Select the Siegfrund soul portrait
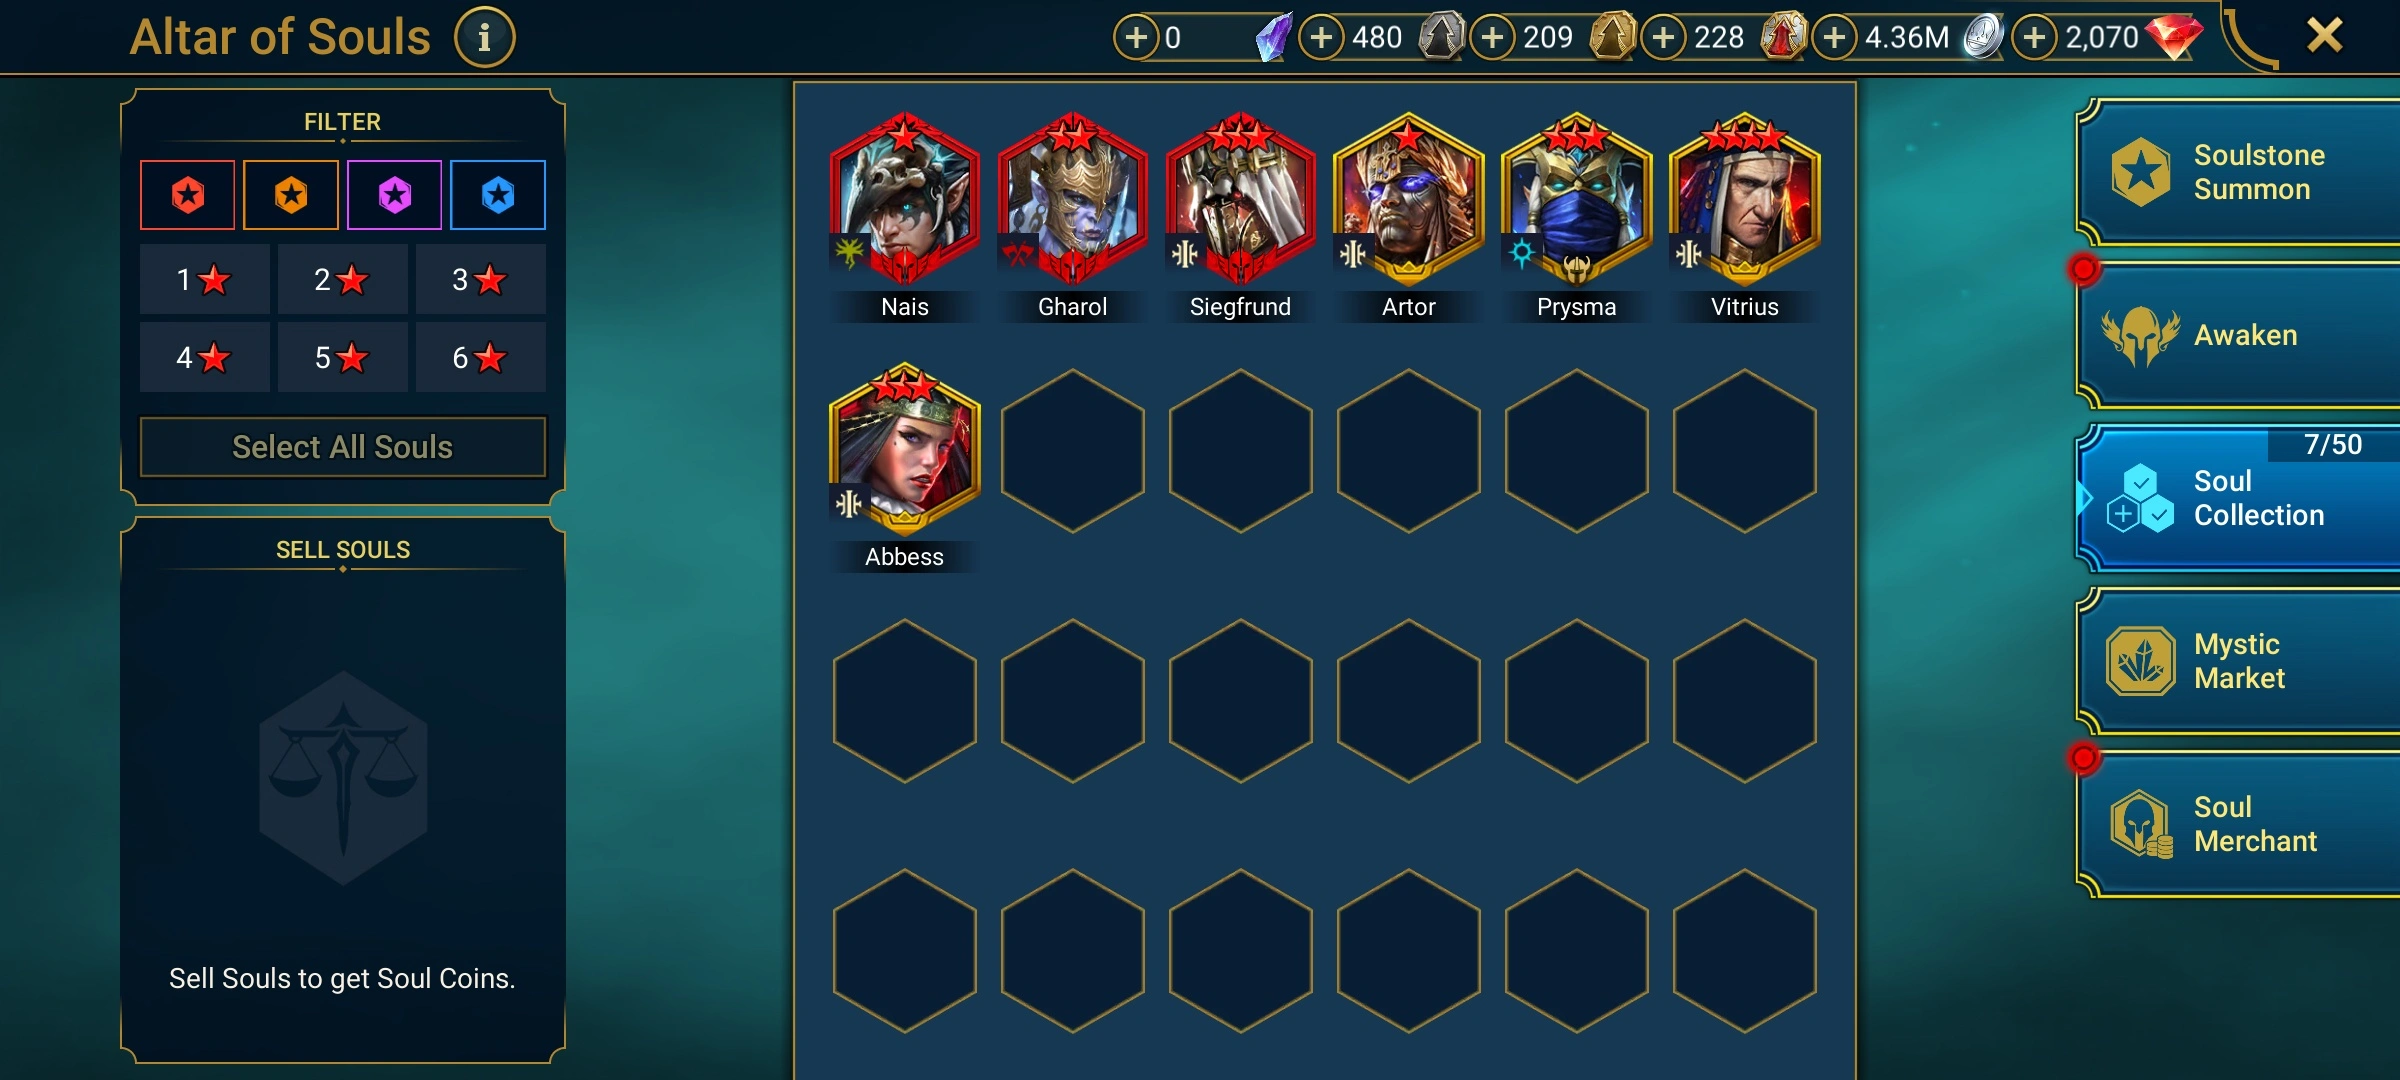2400x1080 pixels. point(1240,198)
